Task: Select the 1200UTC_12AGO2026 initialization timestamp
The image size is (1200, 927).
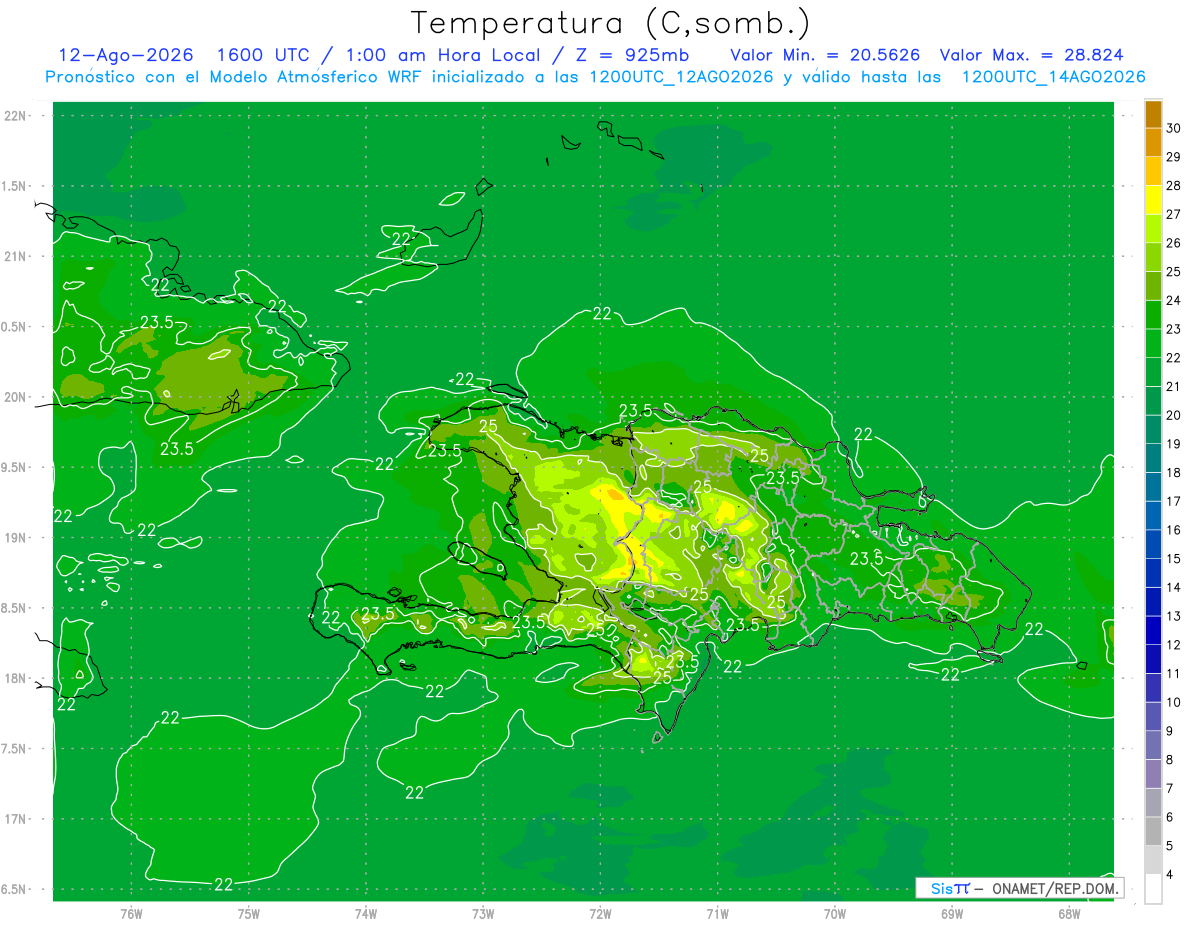Action: [x=680, y=77]
